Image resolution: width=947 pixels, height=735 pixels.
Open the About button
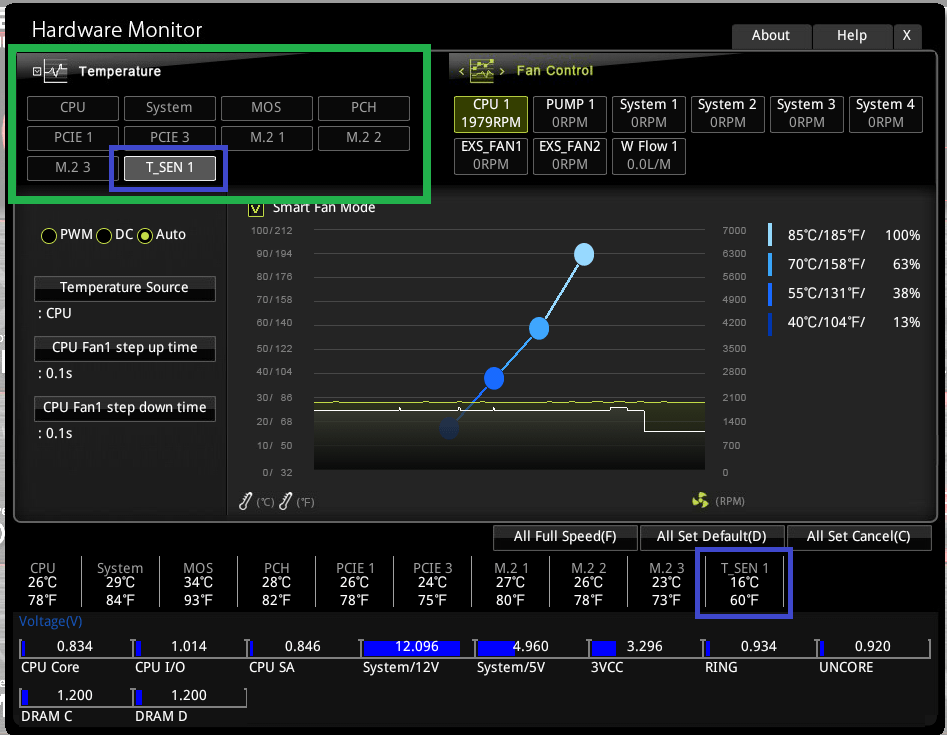[771, 36]
